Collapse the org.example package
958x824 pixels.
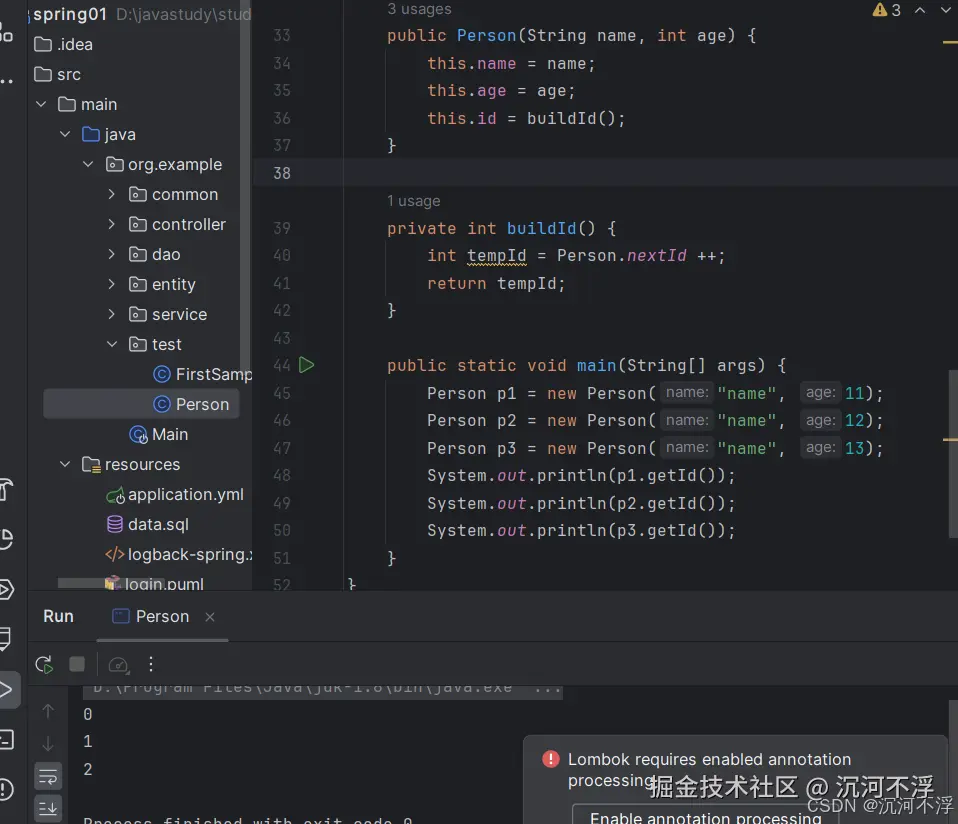89,164
